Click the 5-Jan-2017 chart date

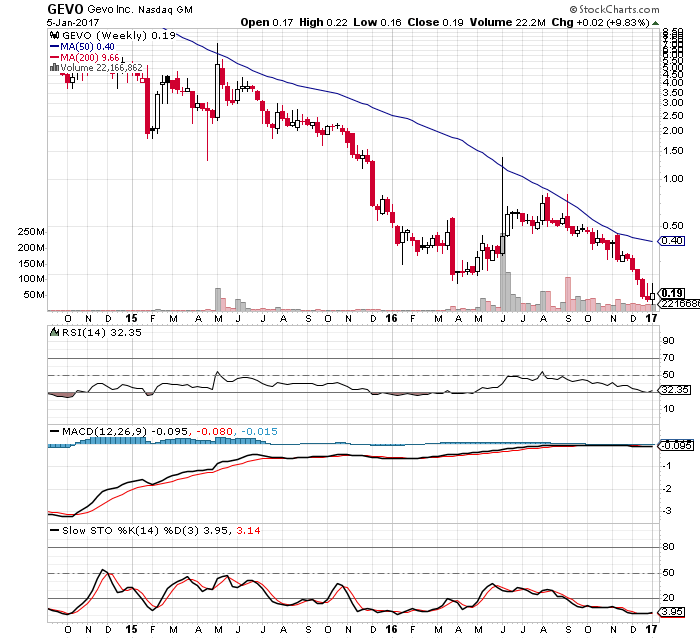click(x=73, y=22)
